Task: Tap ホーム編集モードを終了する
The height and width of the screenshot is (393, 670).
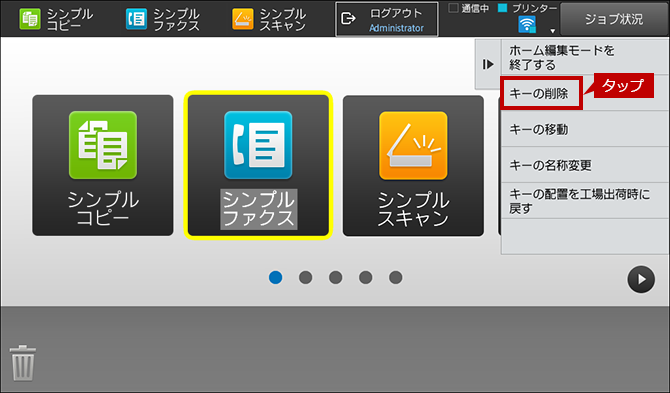Action: pyautogui.click(x=585, y=58)
